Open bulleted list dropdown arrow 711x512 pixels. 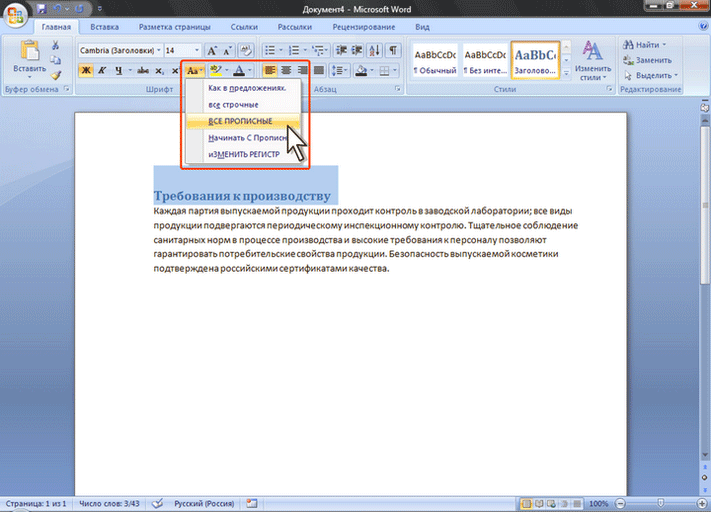281,50
